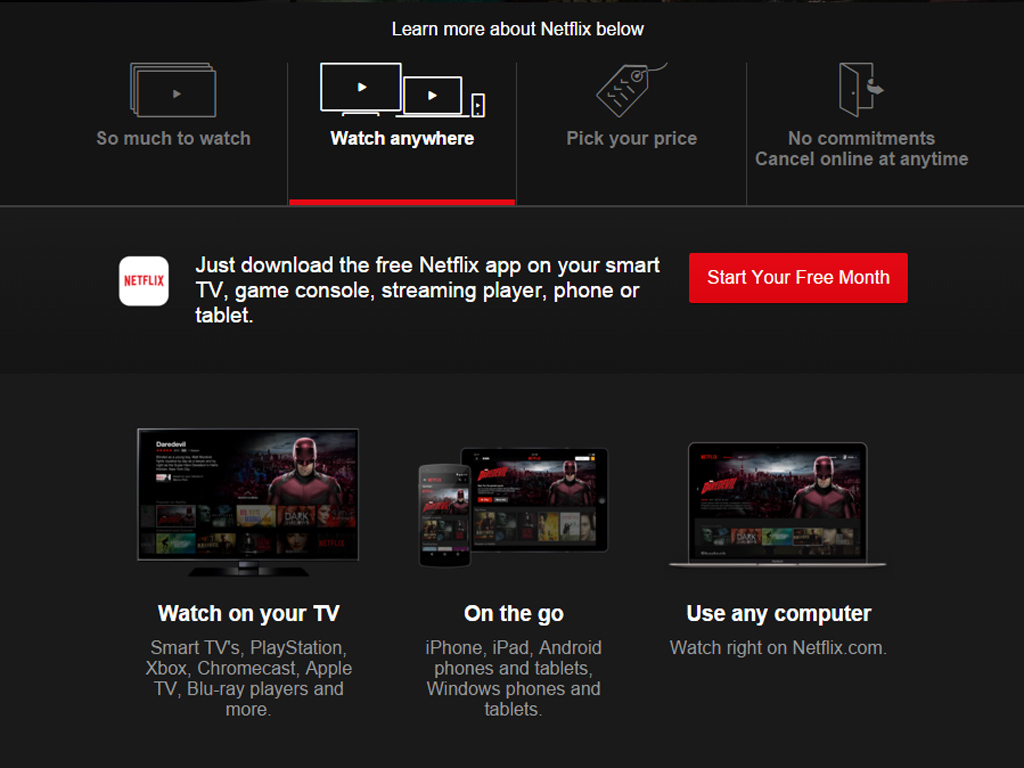Screen dimensions: 1024x768
Task: Click the multi-device 'Watch anywhere' icon
Action: click(402, 90)
